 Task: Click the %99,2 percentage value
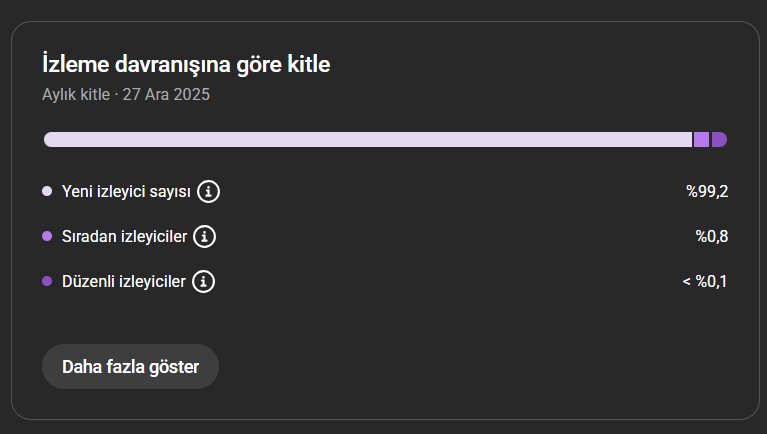pos(707,191)
